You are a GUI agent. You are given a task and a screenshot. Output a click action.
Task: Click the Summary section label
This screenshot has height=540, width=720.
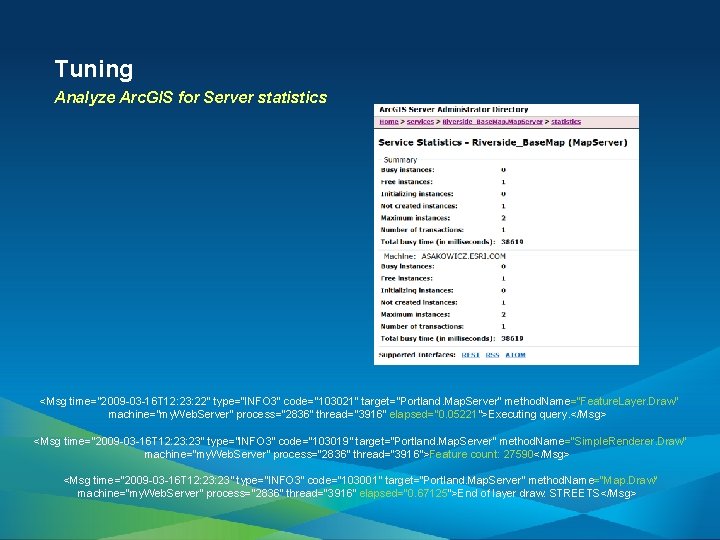[400, 160]
